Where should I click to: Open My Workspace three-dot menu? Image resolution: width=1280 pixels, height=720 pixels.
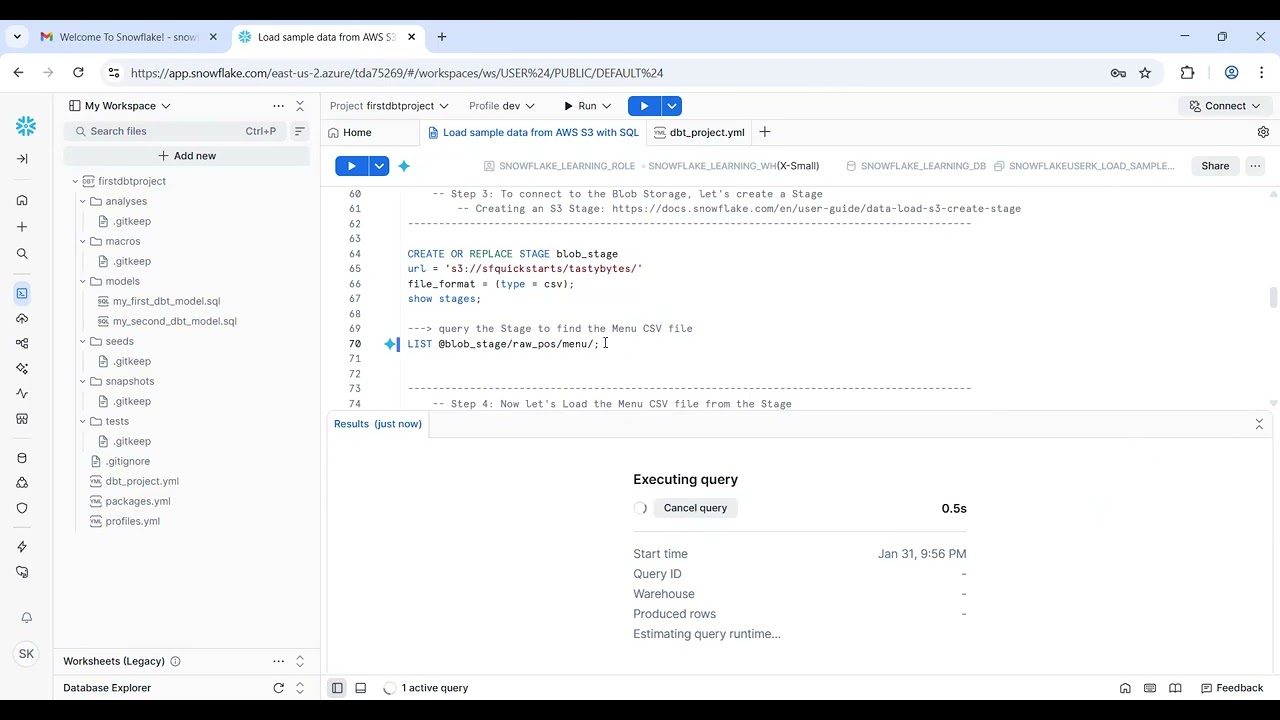pyautogui.click(x=278, y=106)
